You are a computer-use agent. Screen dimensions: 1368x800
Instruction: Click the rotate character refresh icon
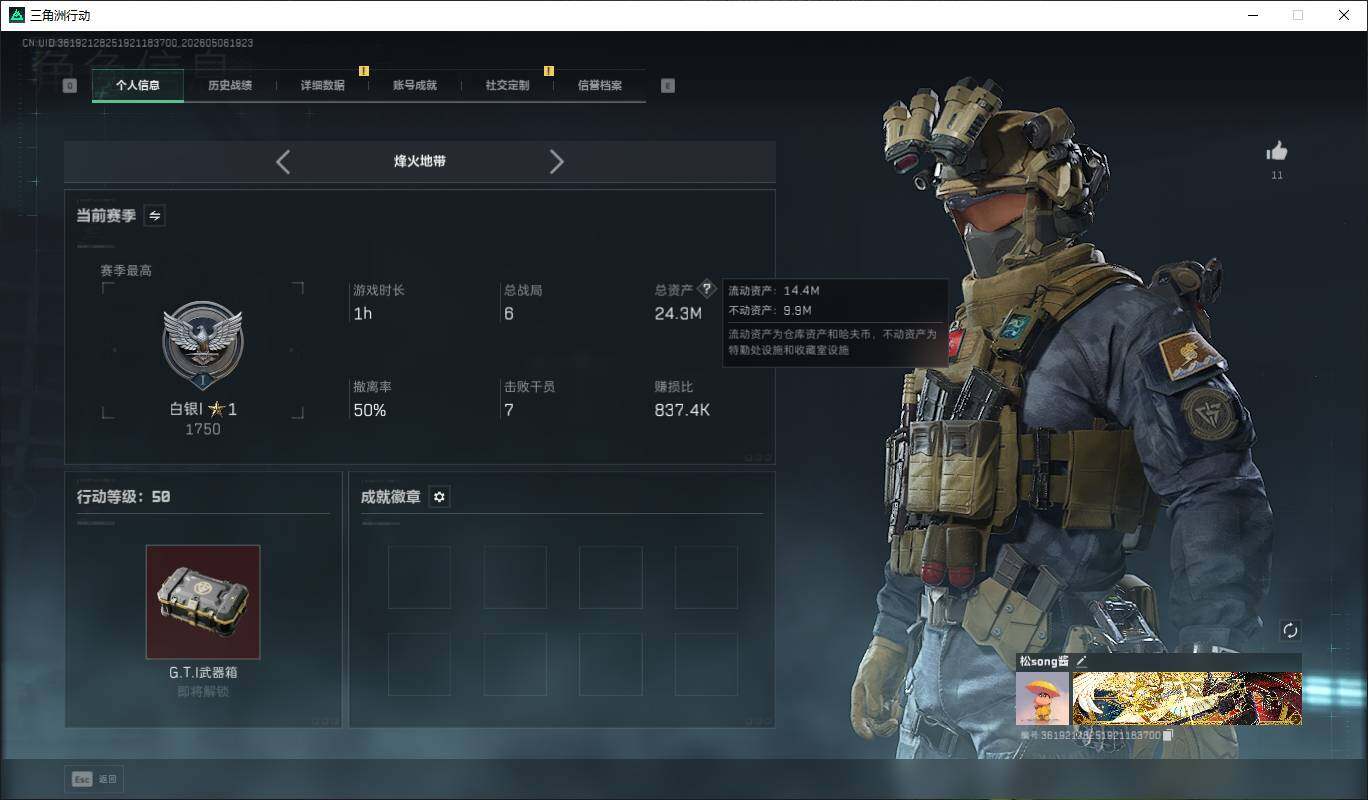tap(1290, 630)
